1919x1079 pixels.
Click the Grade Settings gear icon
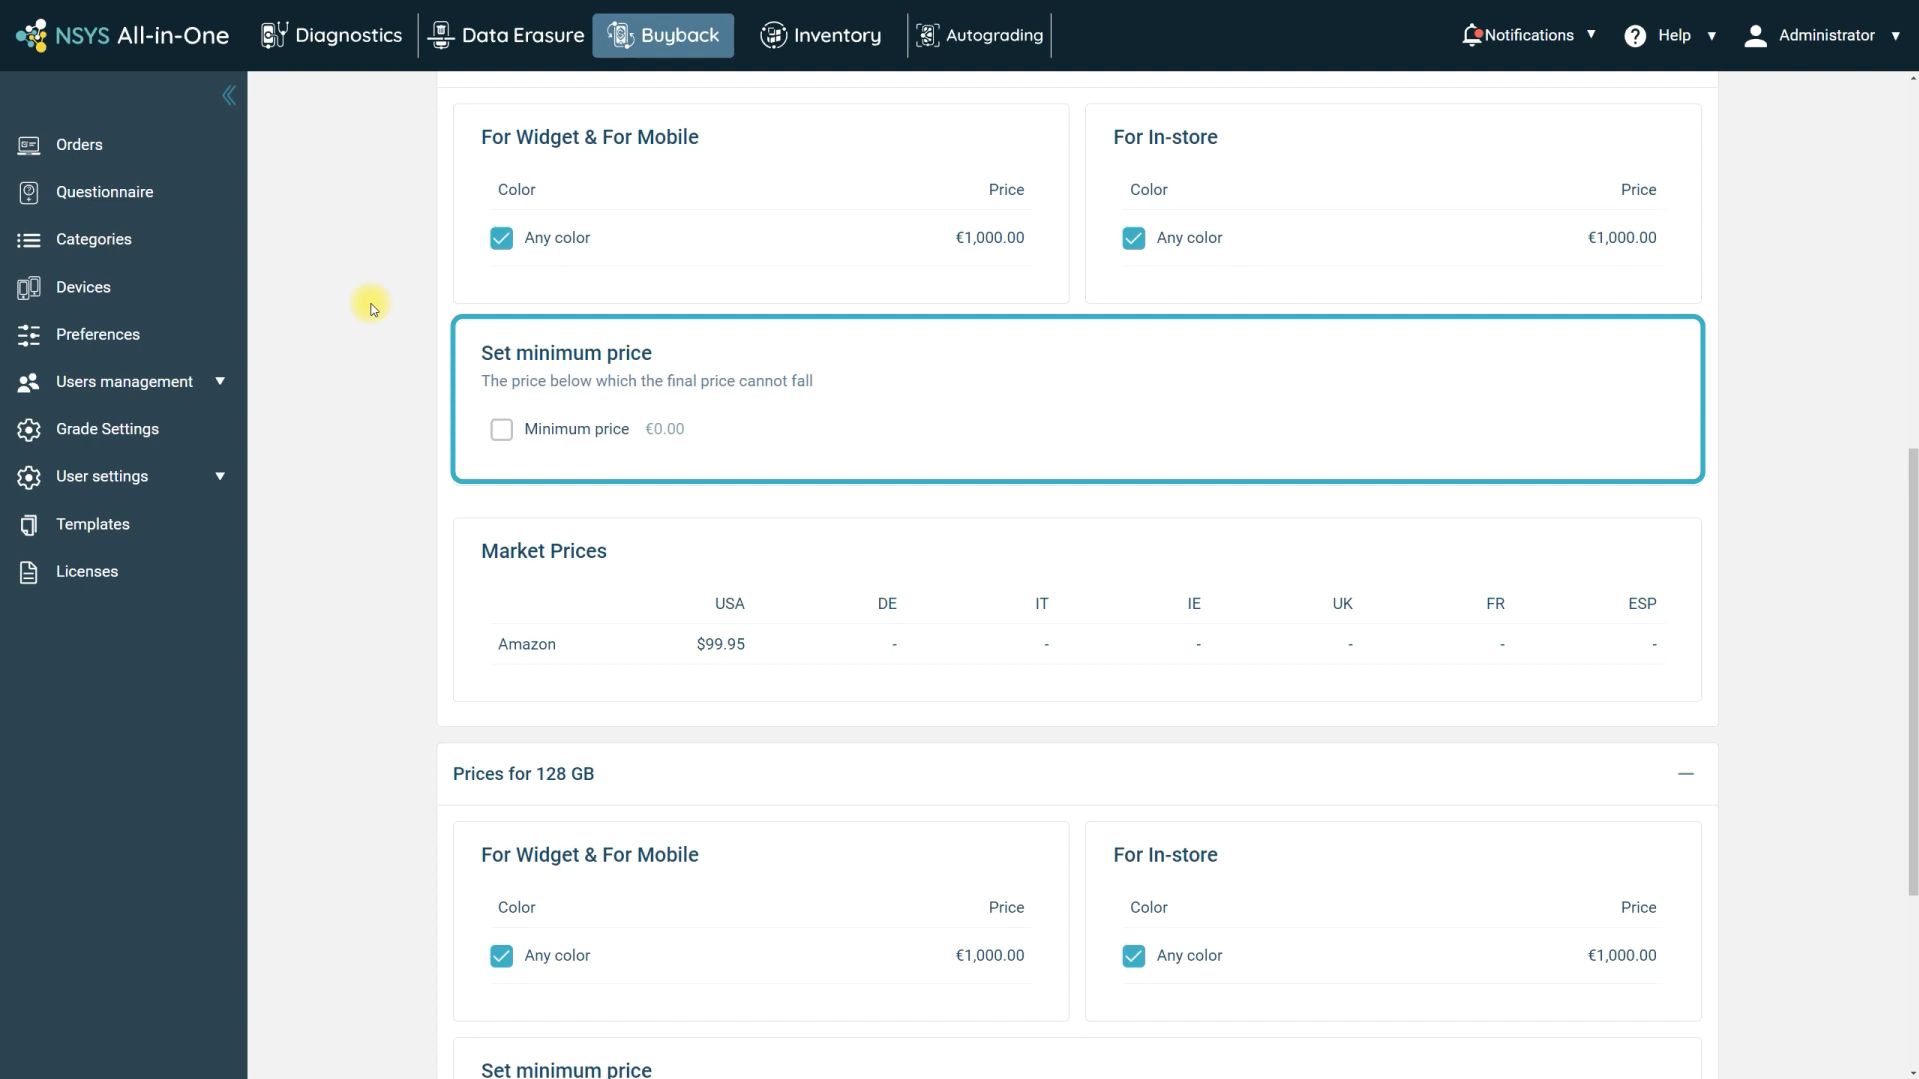(29, 429)
